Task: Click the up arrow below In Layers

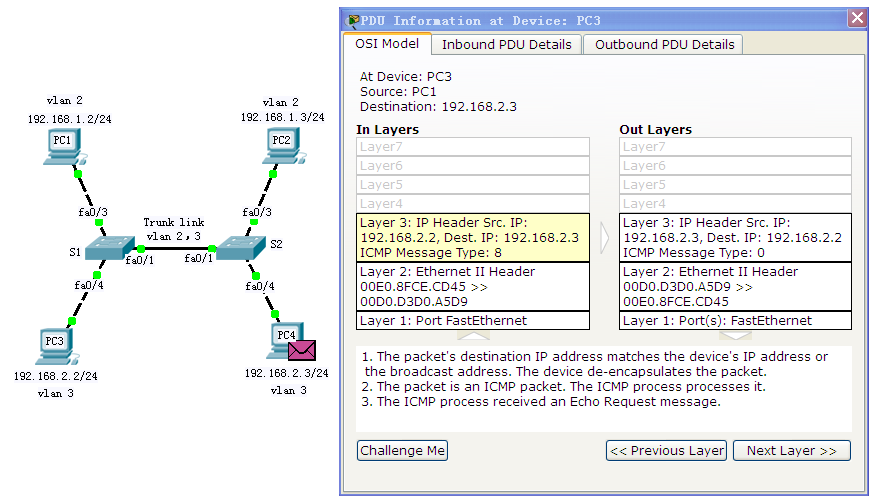Action: click(x=473, y=336)
